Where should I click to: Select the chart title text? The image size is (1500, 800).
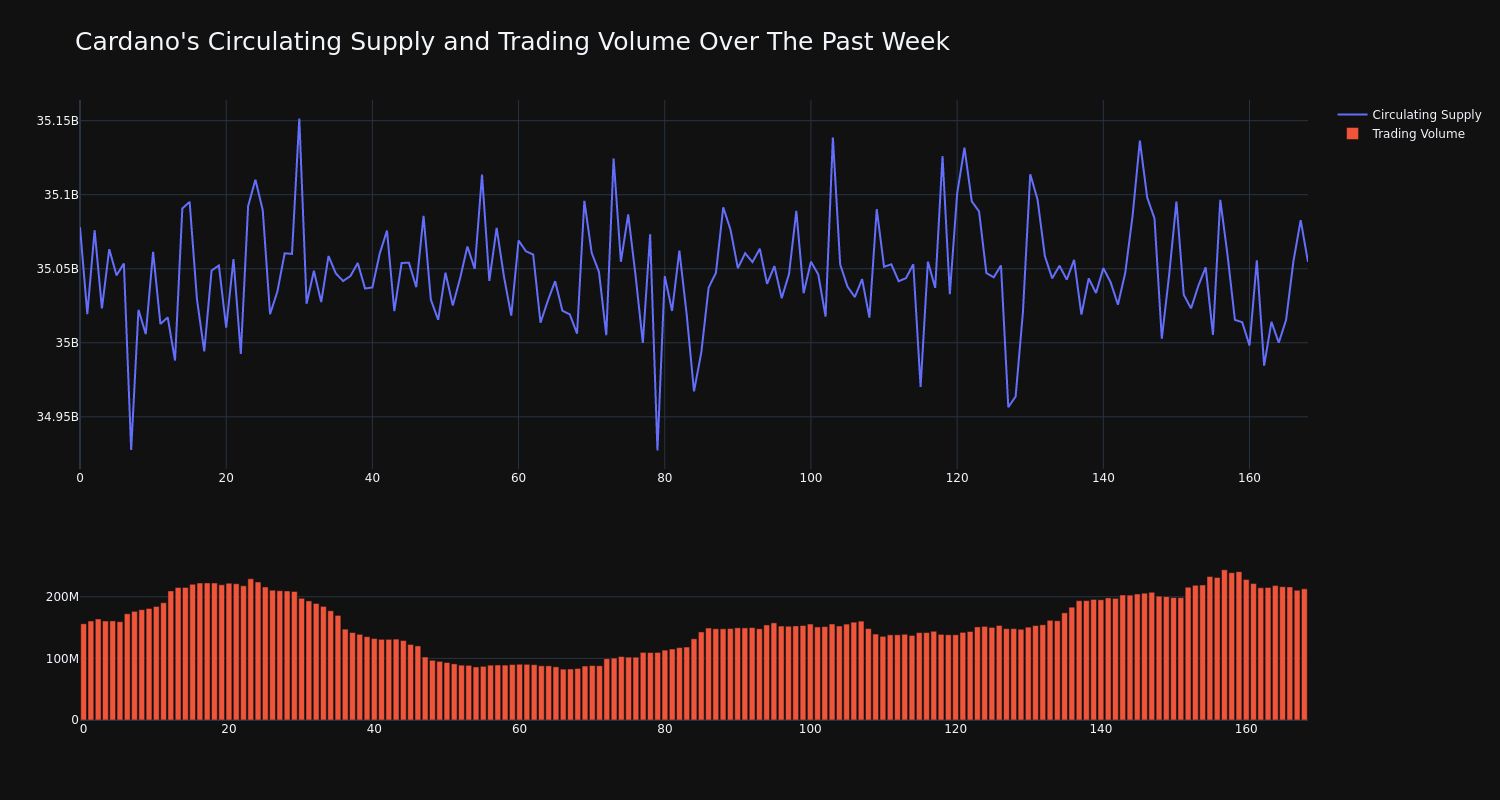512,42
